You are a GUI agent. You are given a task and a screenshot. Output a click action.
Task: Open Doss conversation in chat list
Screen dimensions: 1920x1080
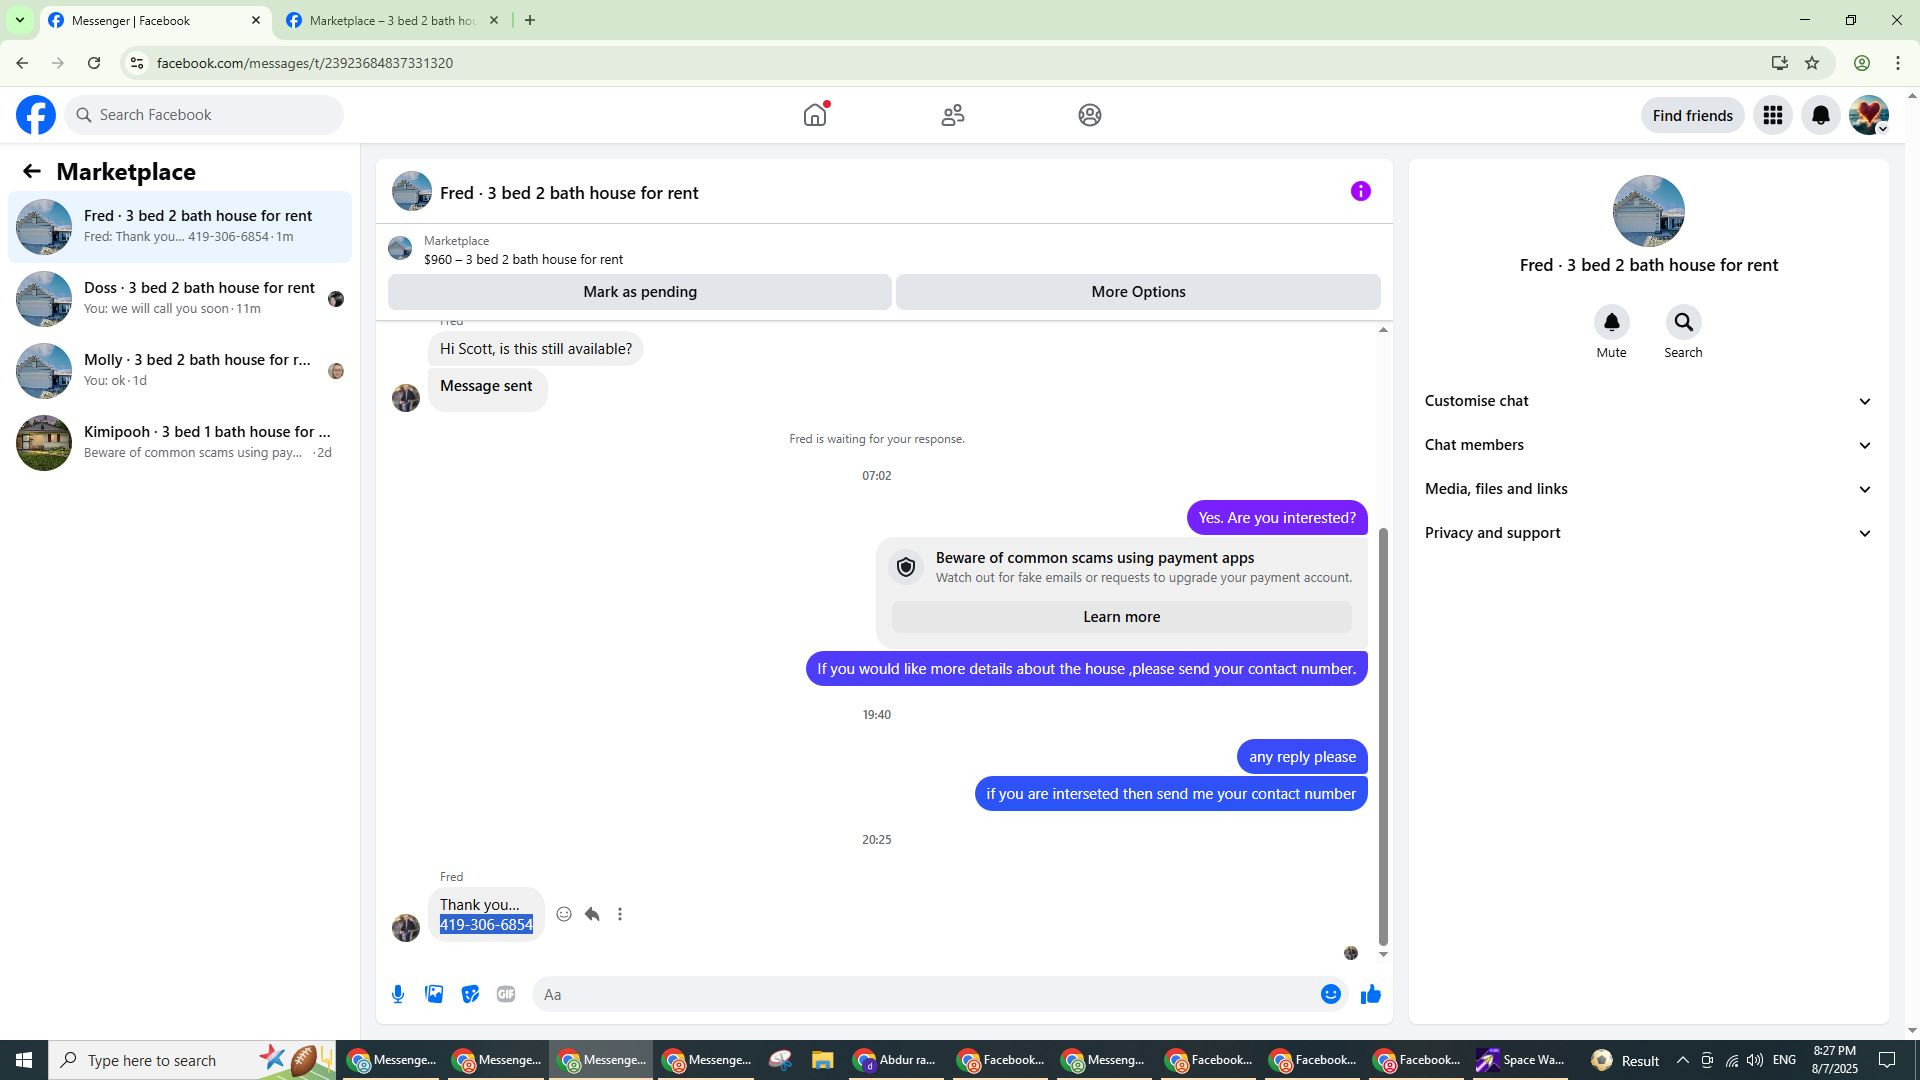[x=180, y=299]
